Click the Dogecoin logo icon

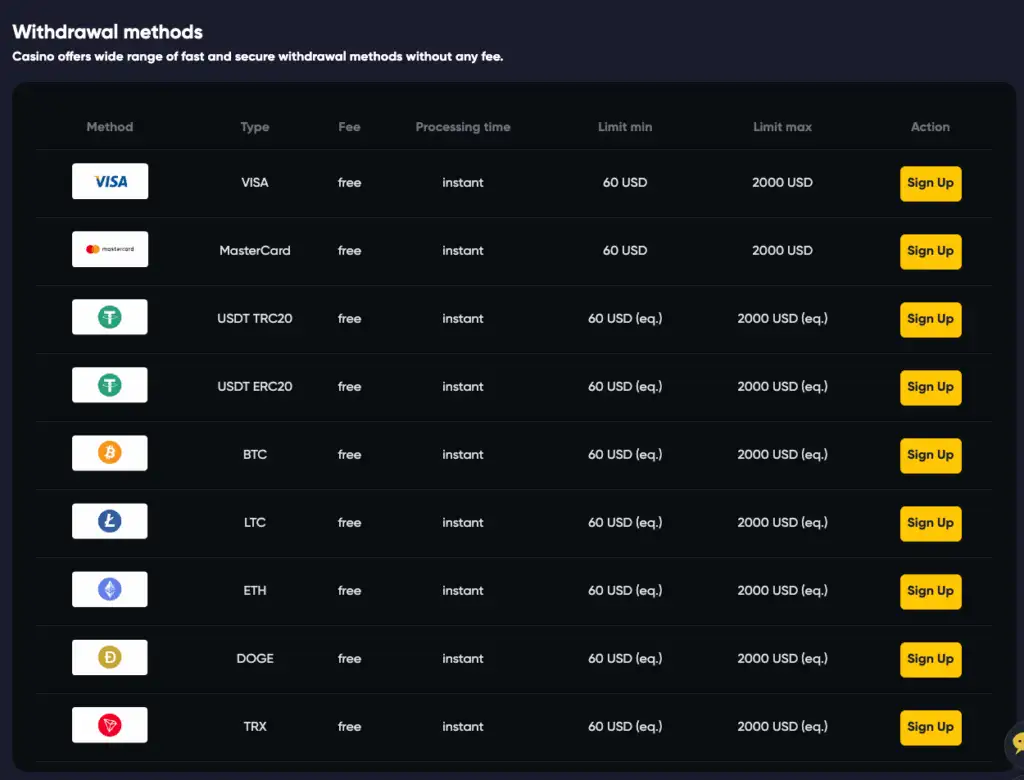pos(110,657)
